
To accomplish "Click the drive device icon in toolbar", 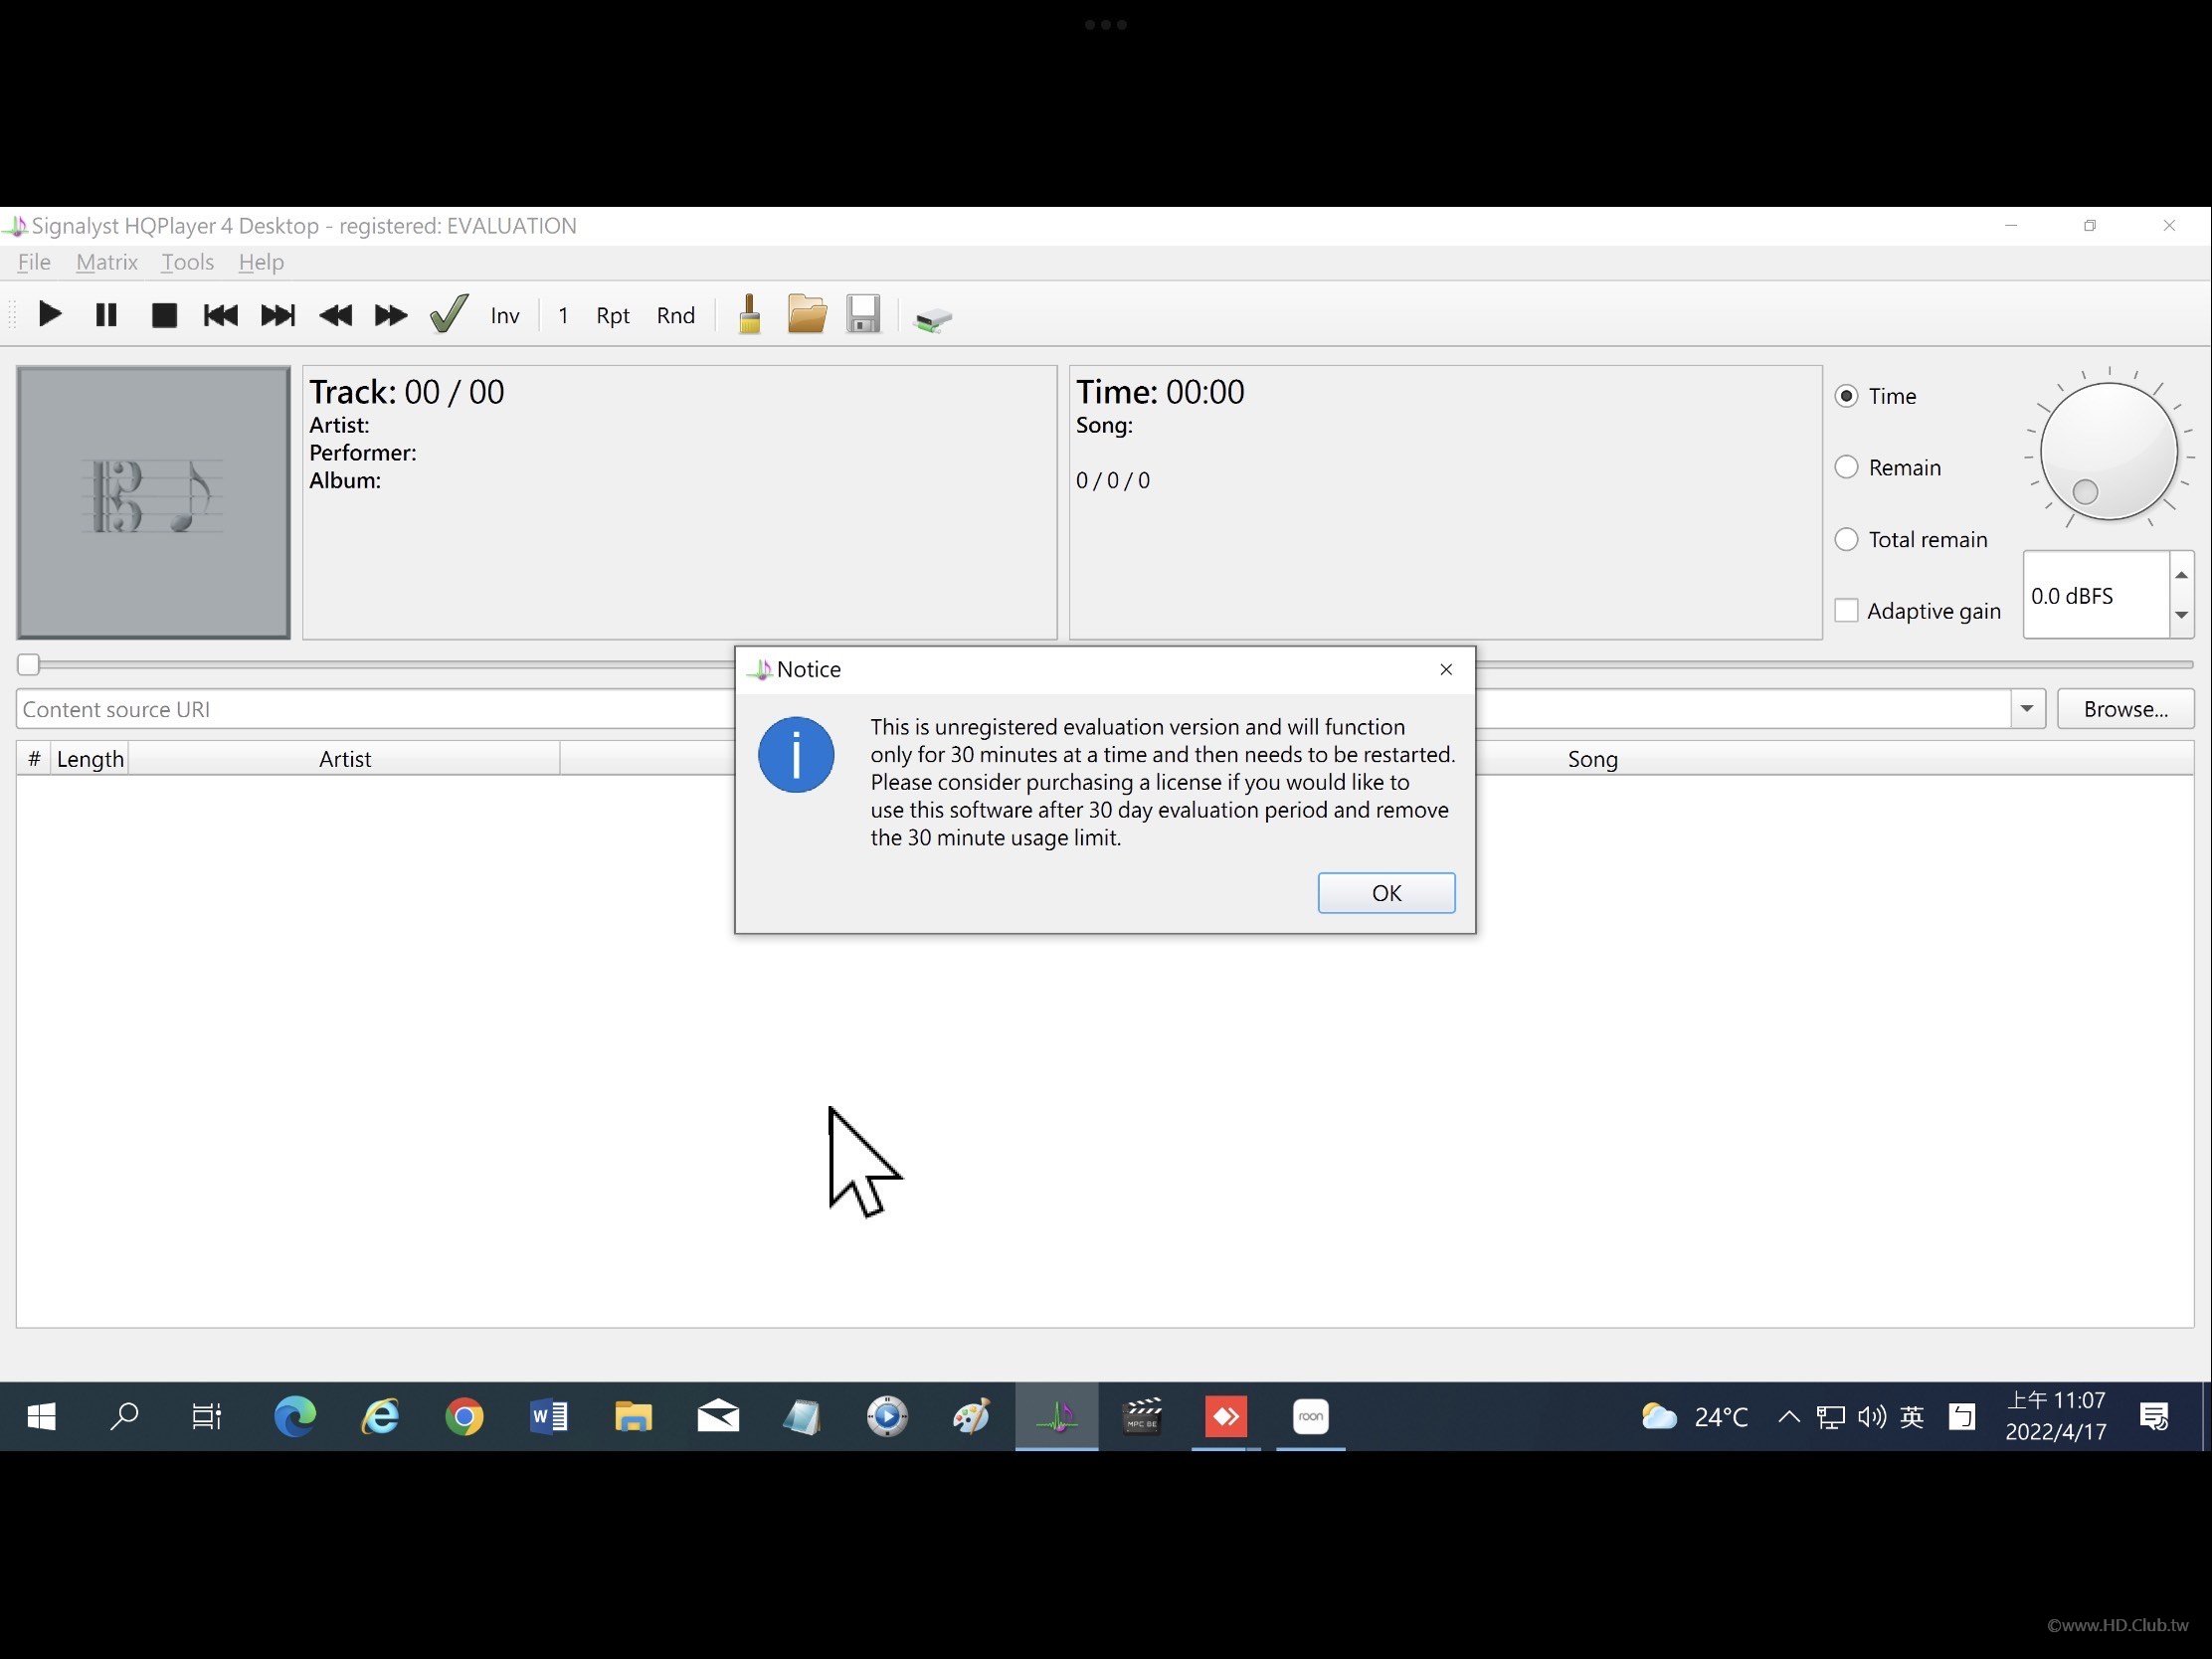I will point(932,319).
